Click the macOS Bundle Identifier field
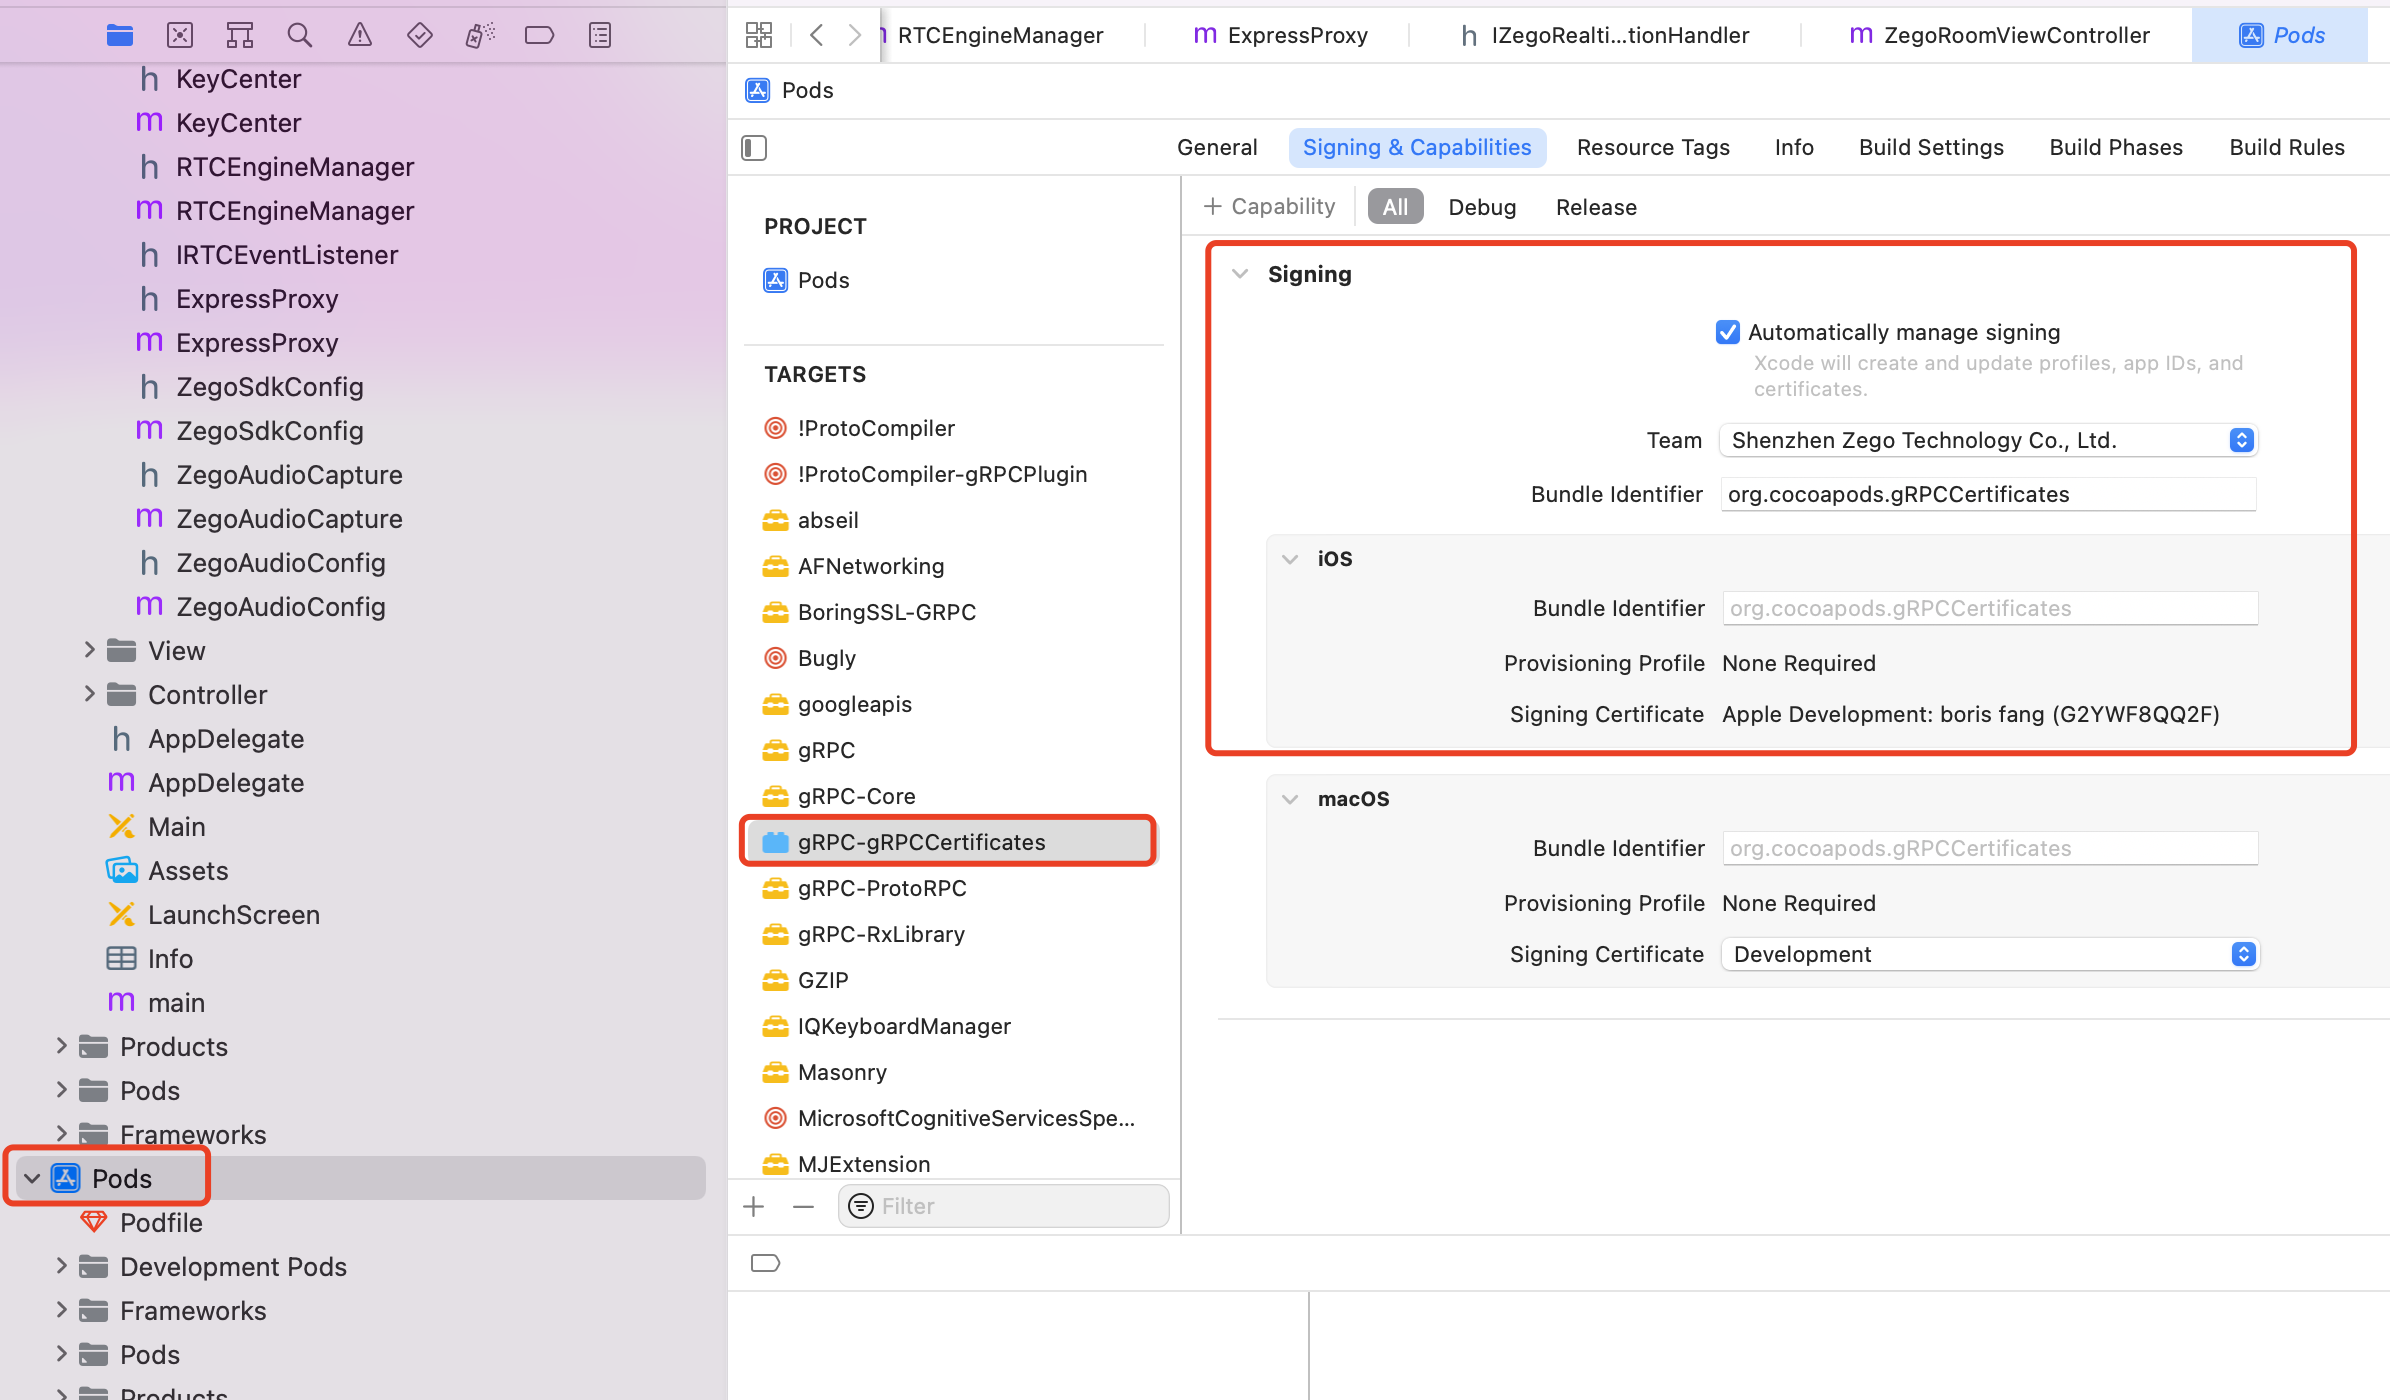This screenshot has width=2390, height=1400. (1990, 848)
